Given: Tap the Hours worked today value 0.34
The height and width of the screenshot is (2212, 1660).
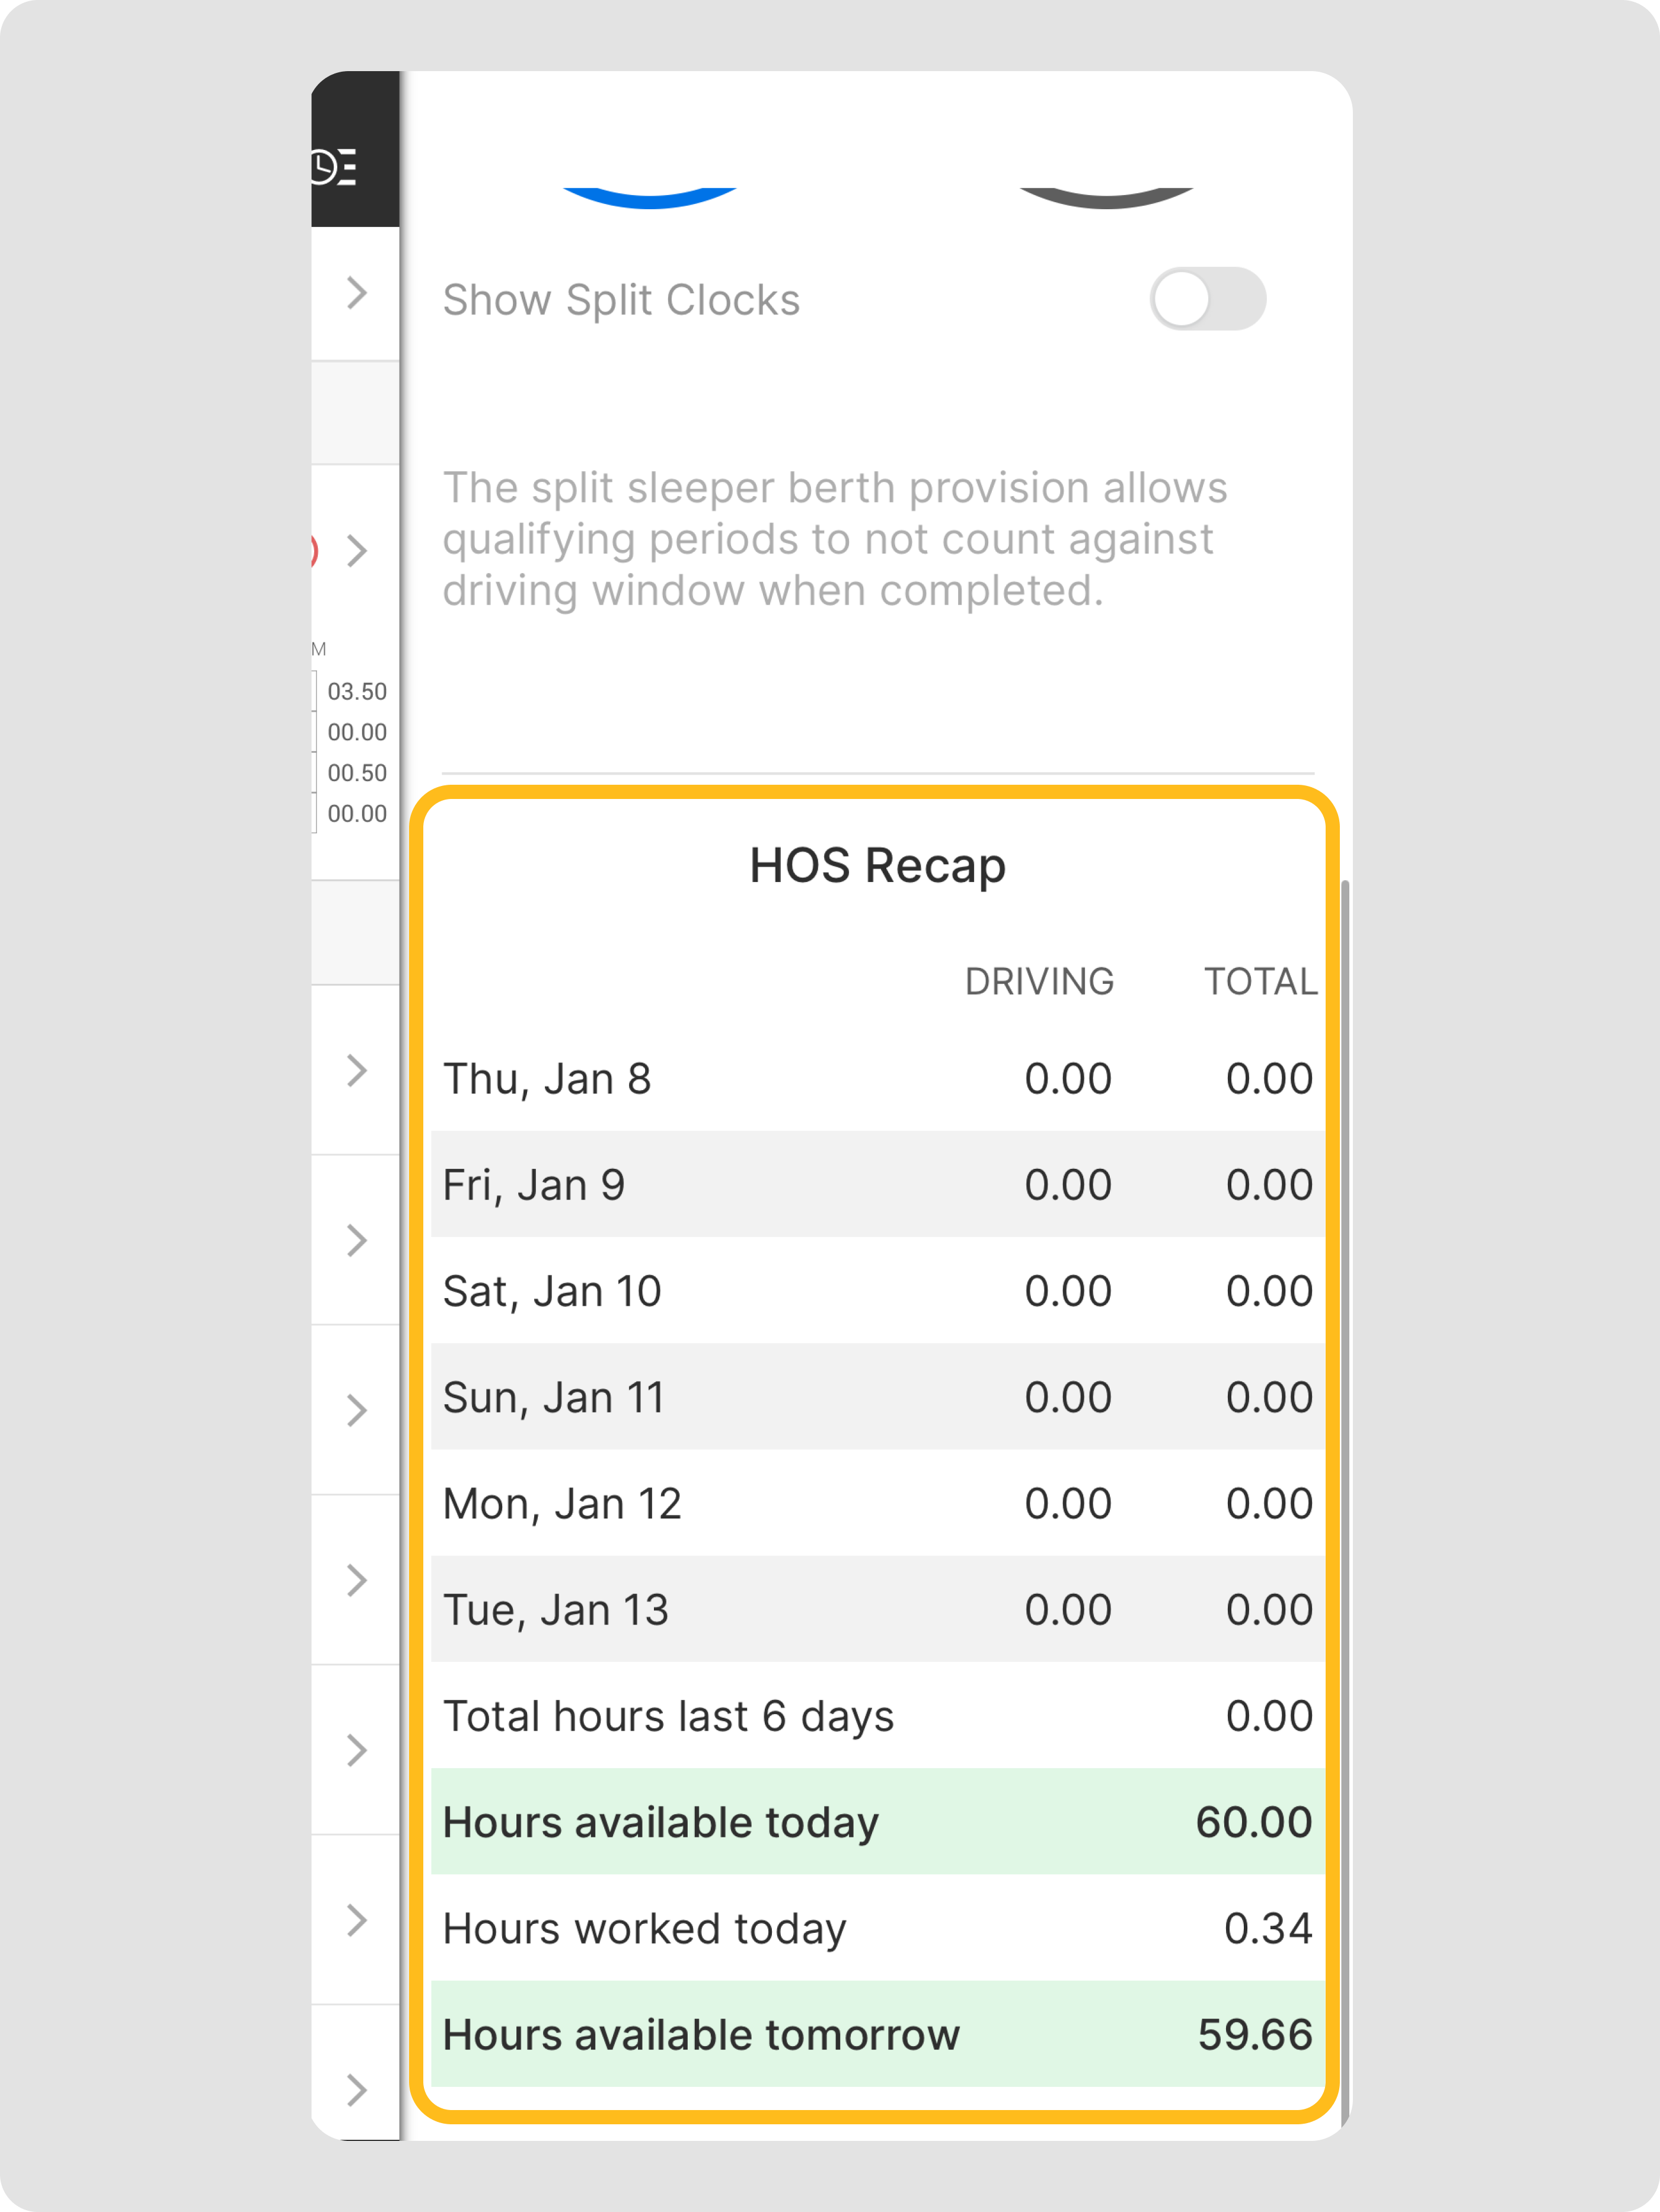Looking at the screenshot, I should pos(1267,1929).
